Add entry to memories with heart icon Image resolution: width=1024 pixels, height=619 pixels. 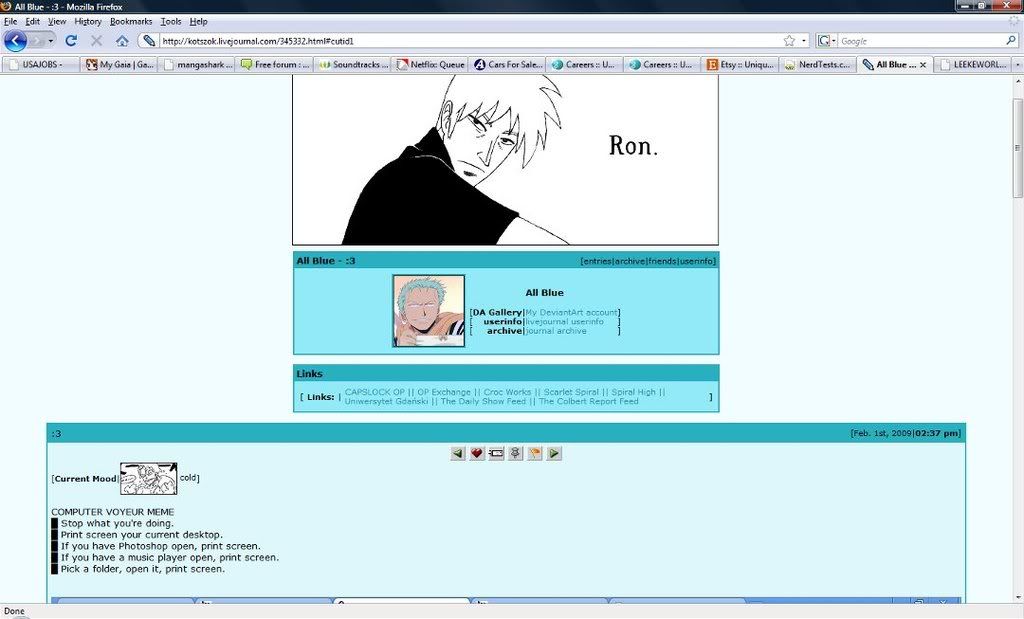(x=477, y=453)
